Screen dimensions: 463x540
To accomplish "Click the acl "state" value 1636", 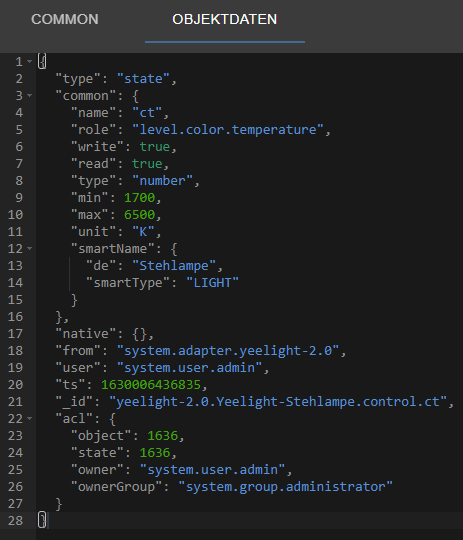I will (x=155, y=453).
